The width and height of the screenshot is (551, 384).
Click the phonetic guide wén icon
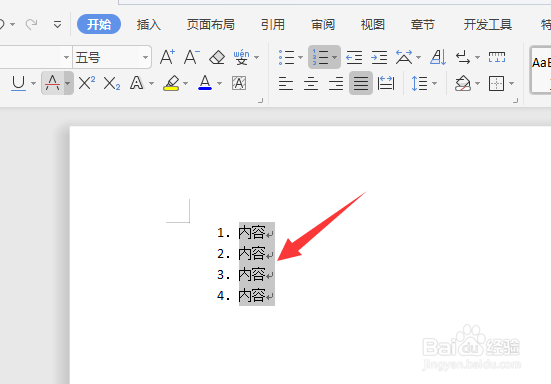coord(241,57)
